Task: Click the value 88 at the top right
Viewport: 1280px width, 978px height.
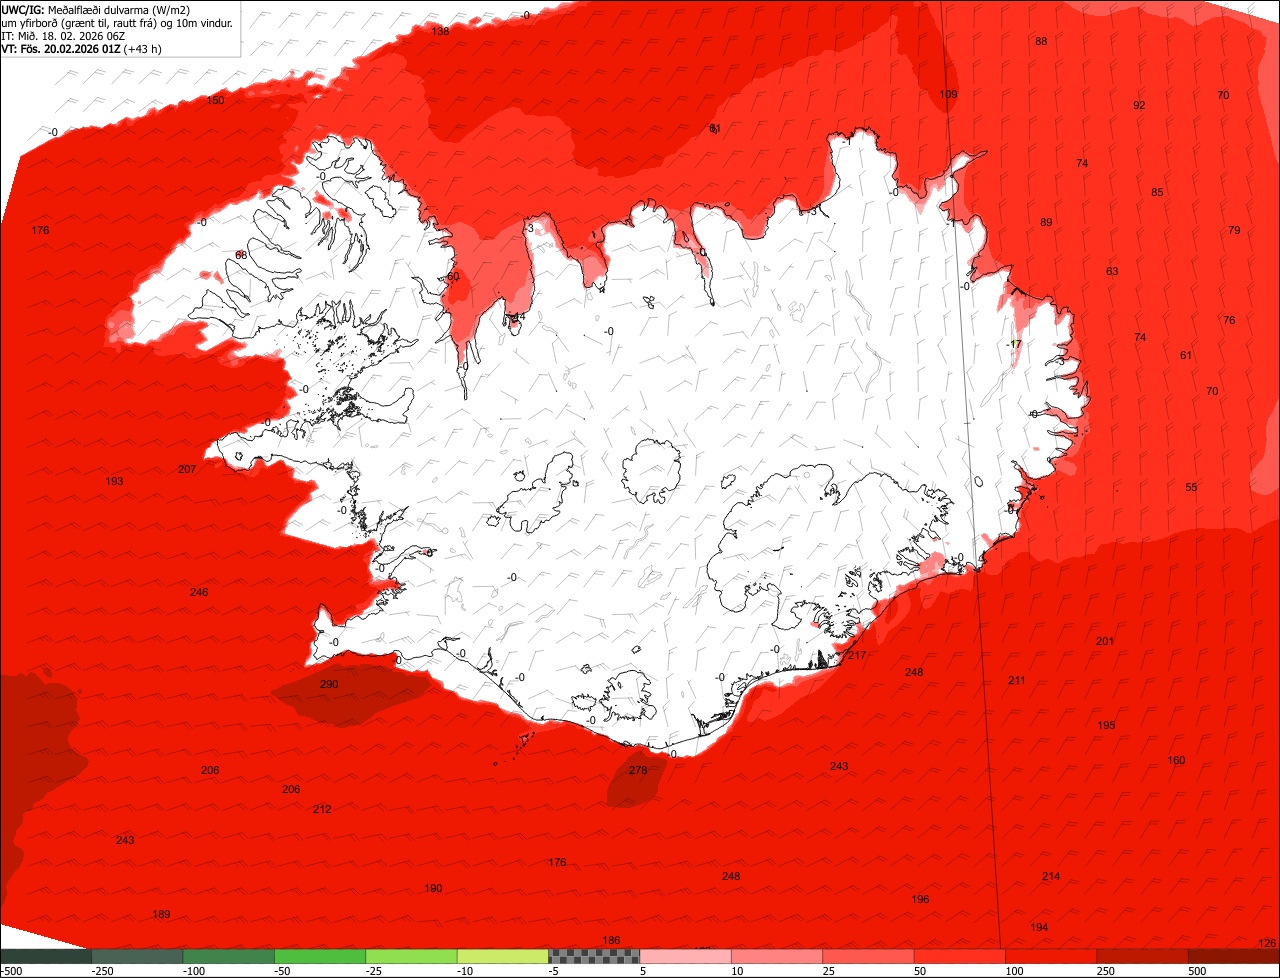Action: [1041, 41]
